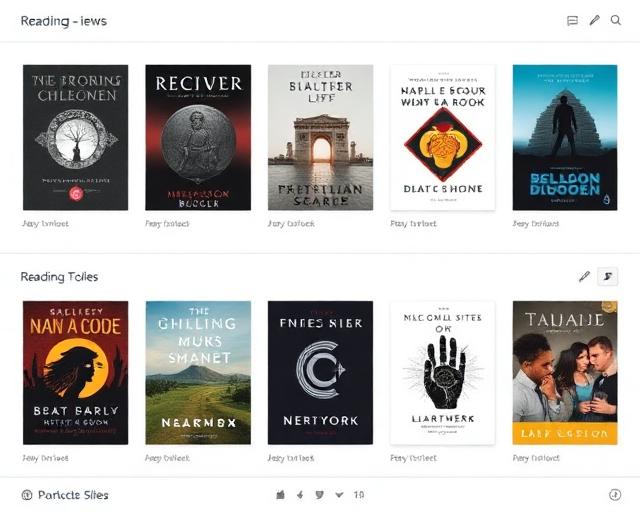Expand the chevron-down icon in bottom bar

(339, 495)
